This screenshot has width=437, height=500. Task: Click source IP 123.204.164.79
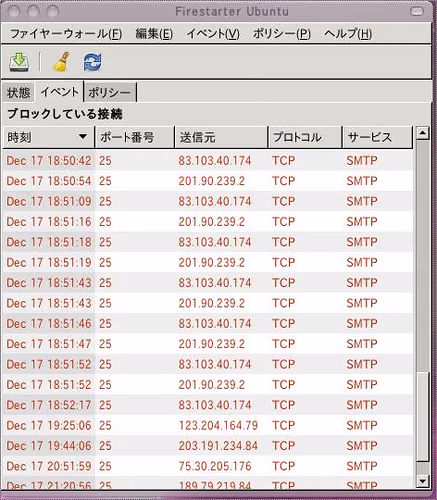218,425
